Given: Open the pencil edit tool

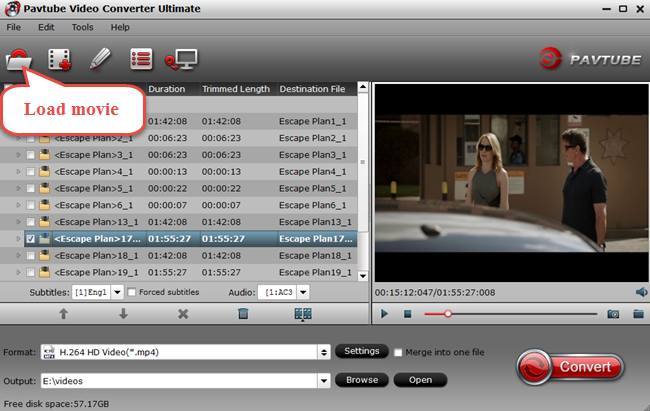Looking at the screenshot, I should (x=100, y=59).
